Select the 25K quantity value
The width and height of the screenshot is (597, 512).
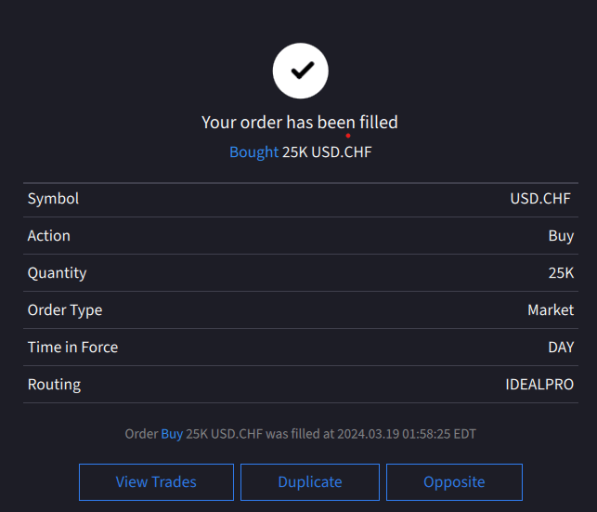561,273
